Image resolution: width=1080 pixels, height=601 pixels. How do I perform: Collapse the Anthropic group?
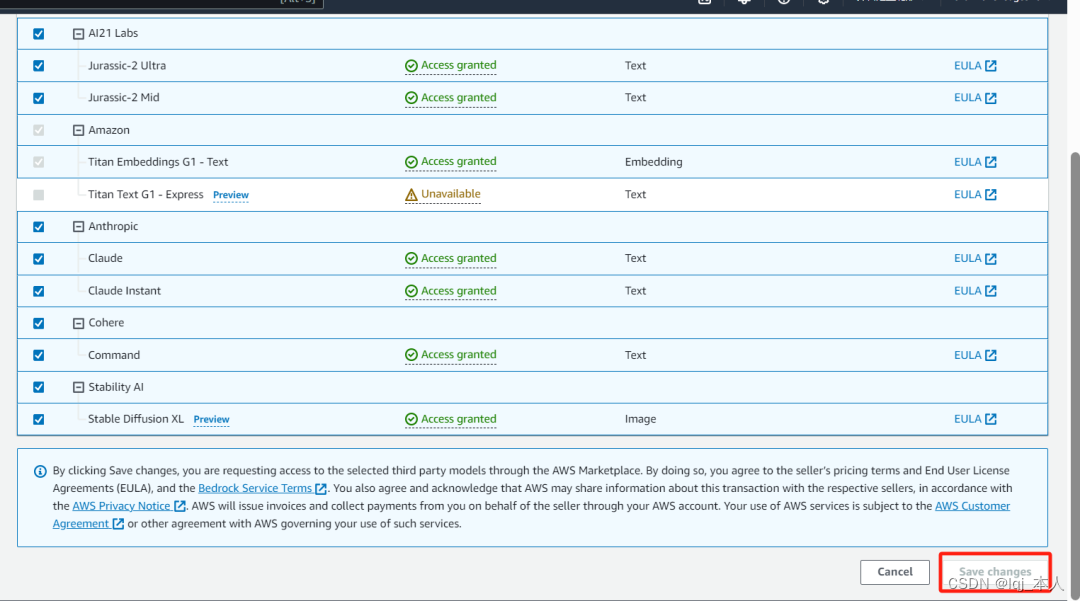pos(79,226)
